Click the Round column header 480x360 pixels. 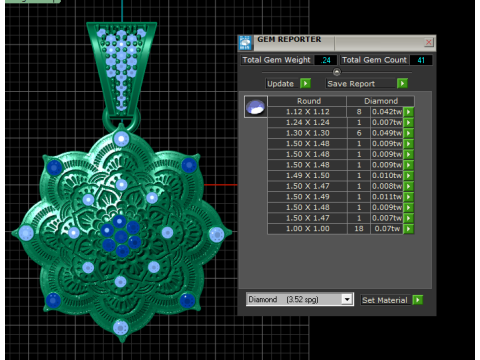coord(307,101)
